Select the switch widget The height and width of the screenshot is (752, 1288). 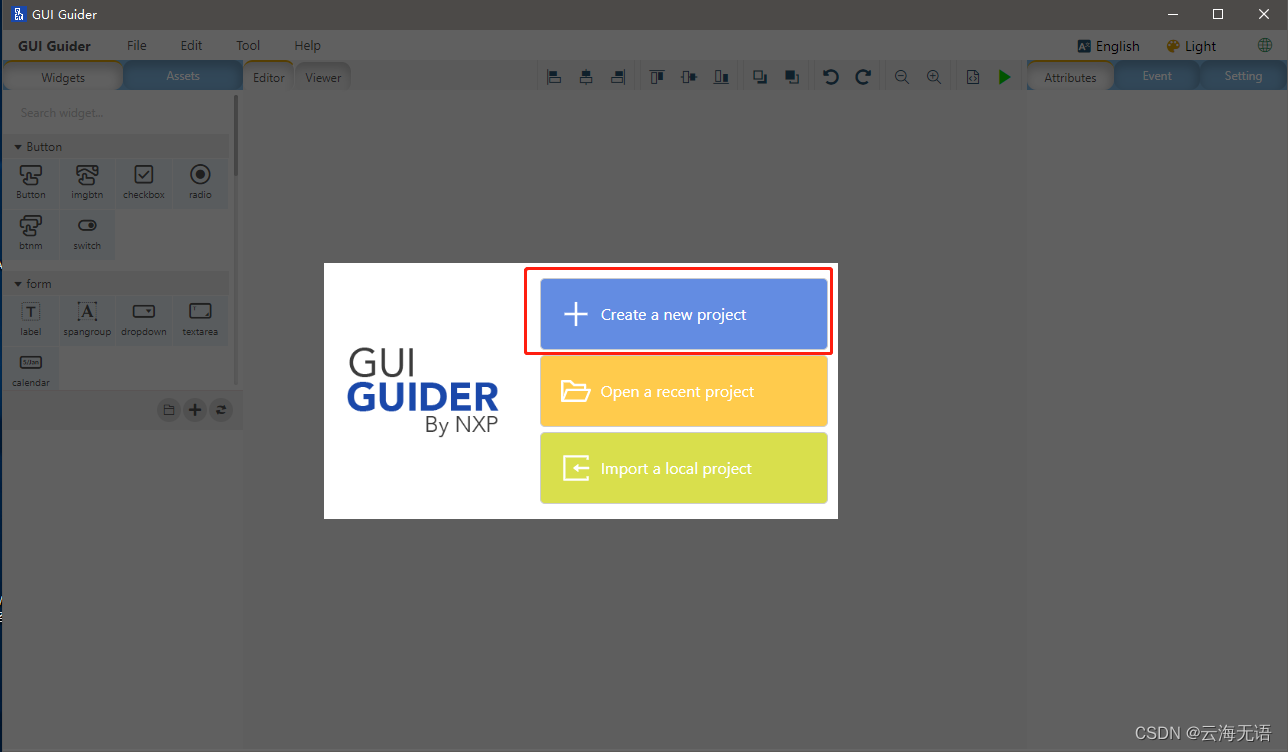click(87, 234)
